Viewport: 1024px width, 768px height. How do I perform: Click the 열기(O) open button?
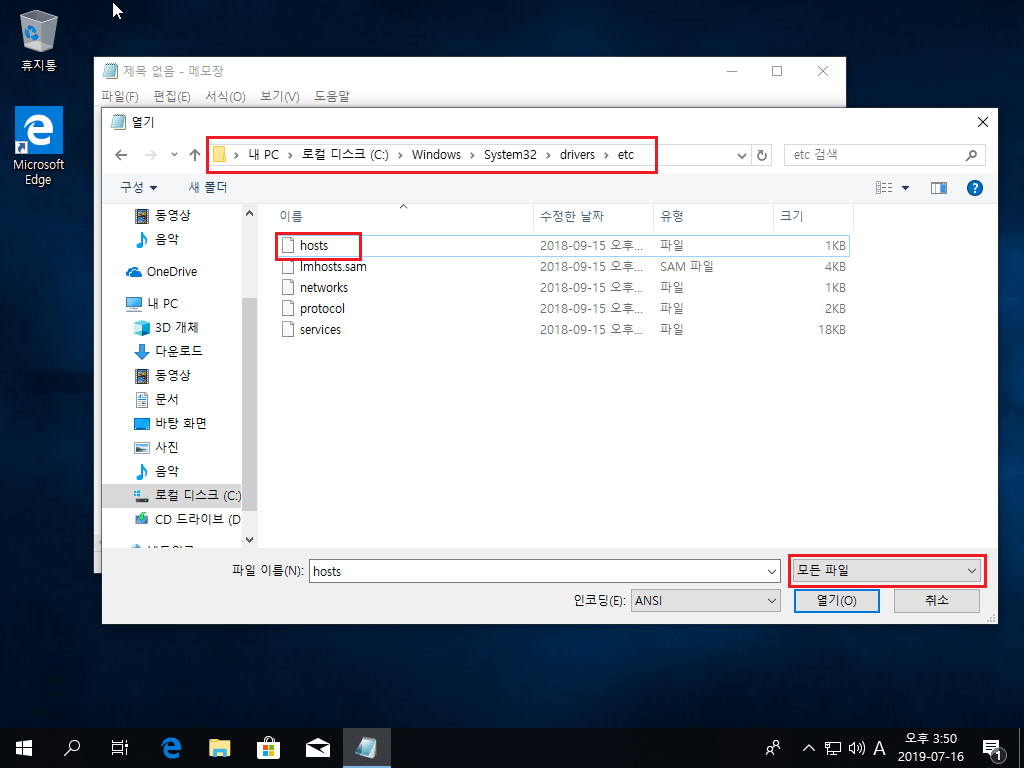836,600
